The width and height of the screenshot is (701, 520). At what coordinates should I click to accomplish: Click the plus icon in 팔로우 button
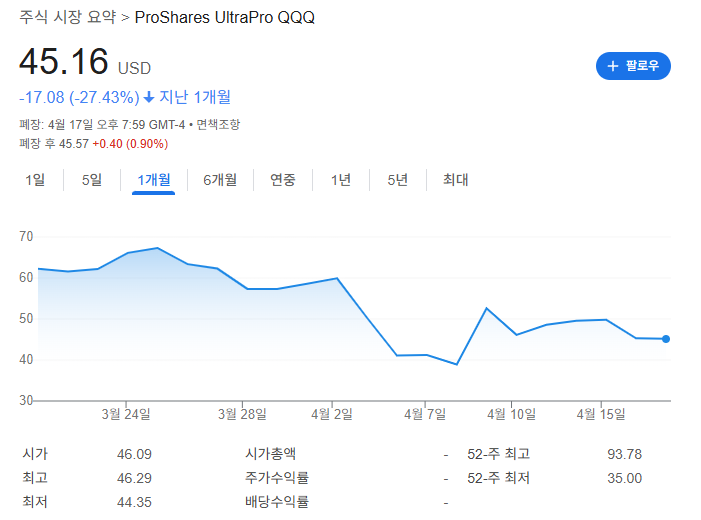pos(612,66)
